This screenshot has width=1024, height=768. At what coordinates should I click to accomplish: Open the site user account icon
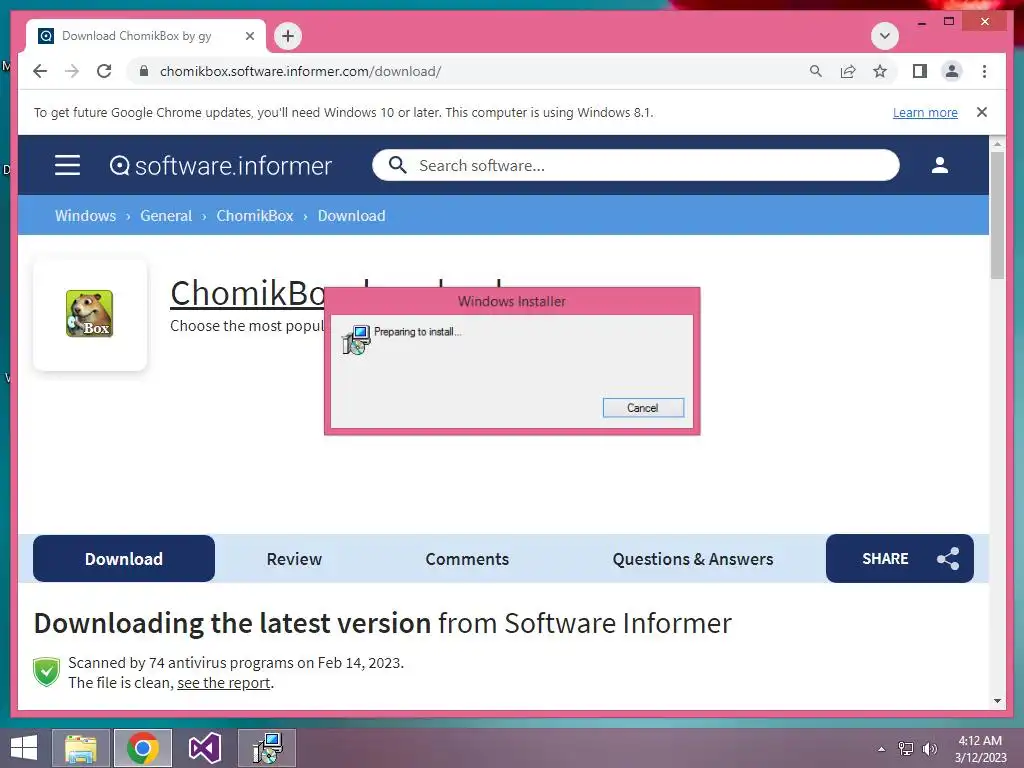940,165
